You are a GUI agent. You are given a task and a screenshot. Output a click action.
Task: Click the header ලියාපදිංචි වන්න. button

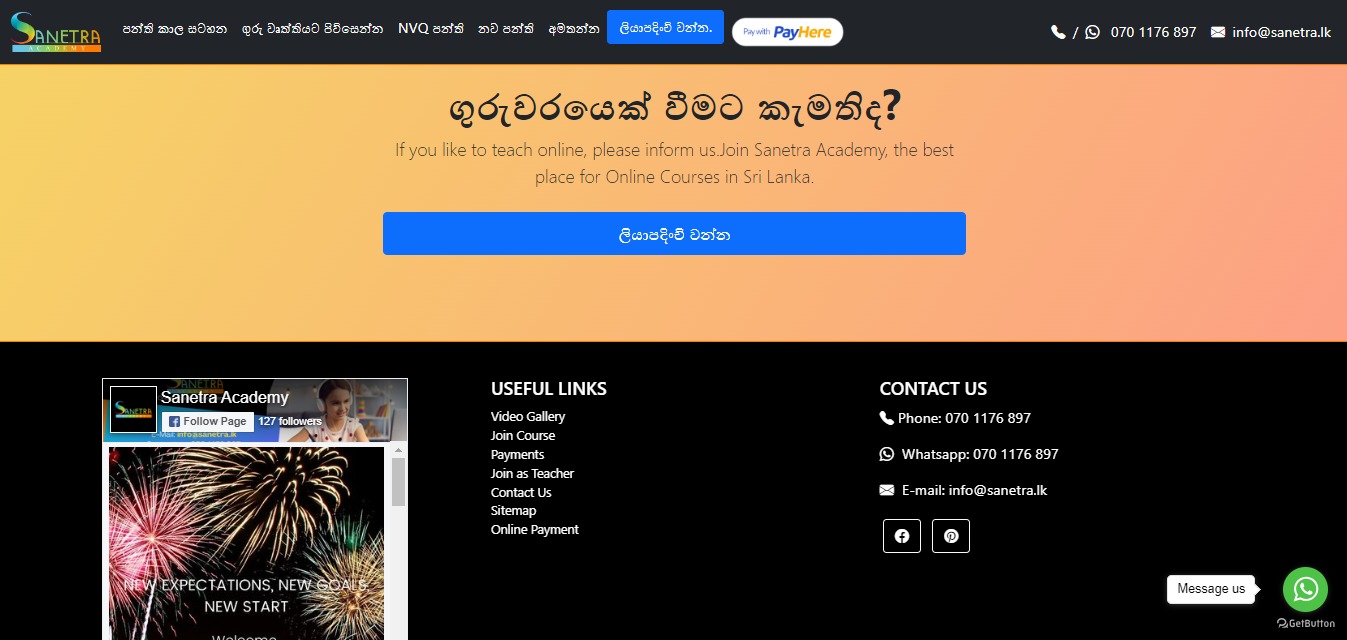[665, 27]
